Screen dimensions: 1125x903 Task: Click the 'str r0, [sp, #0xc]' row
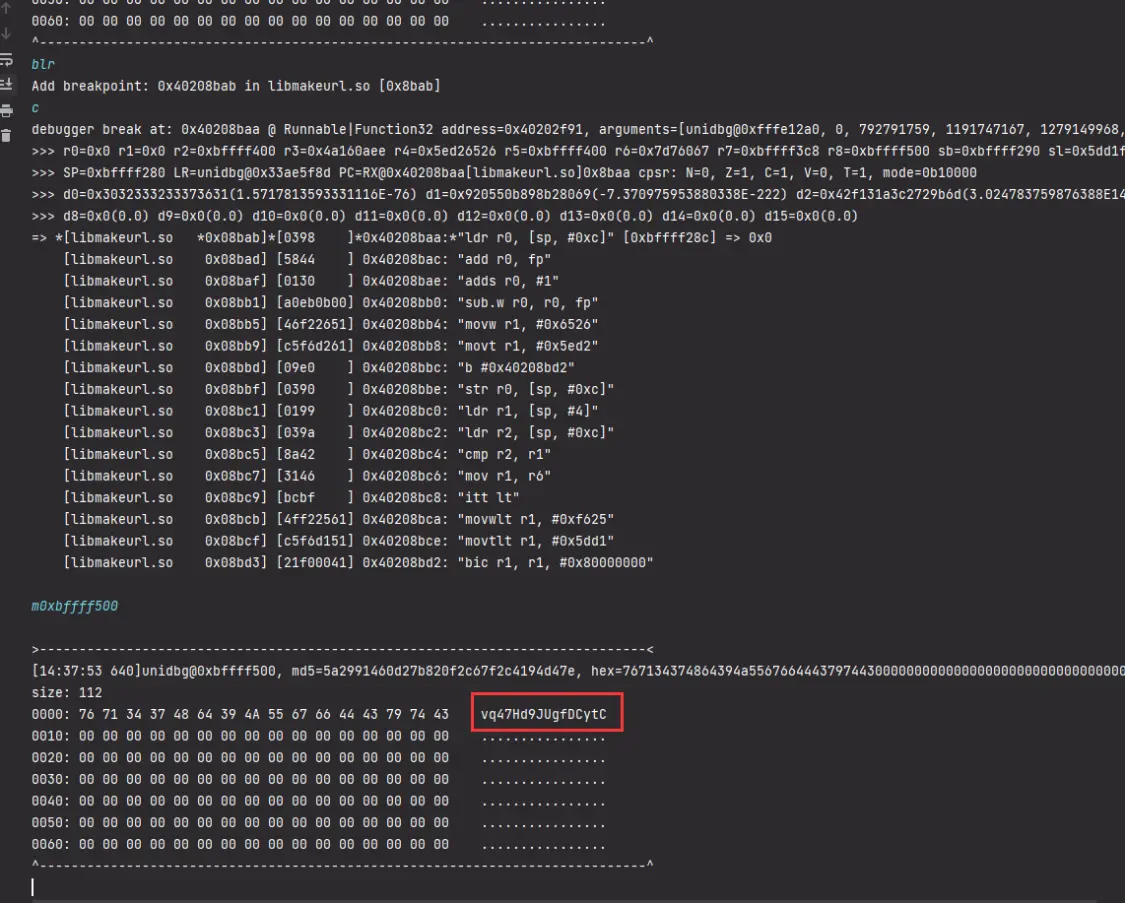click(339, 389)
